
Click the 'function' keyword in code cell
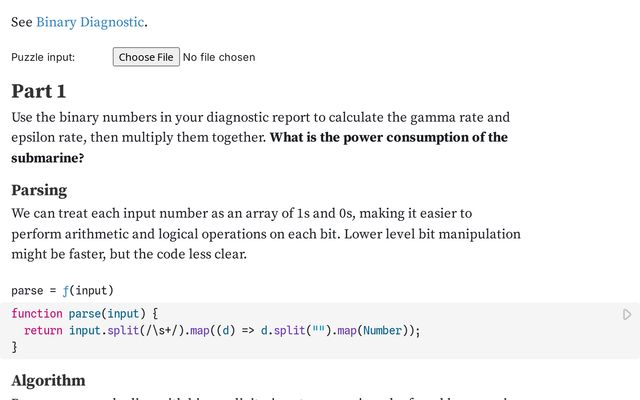pos(37,314)
